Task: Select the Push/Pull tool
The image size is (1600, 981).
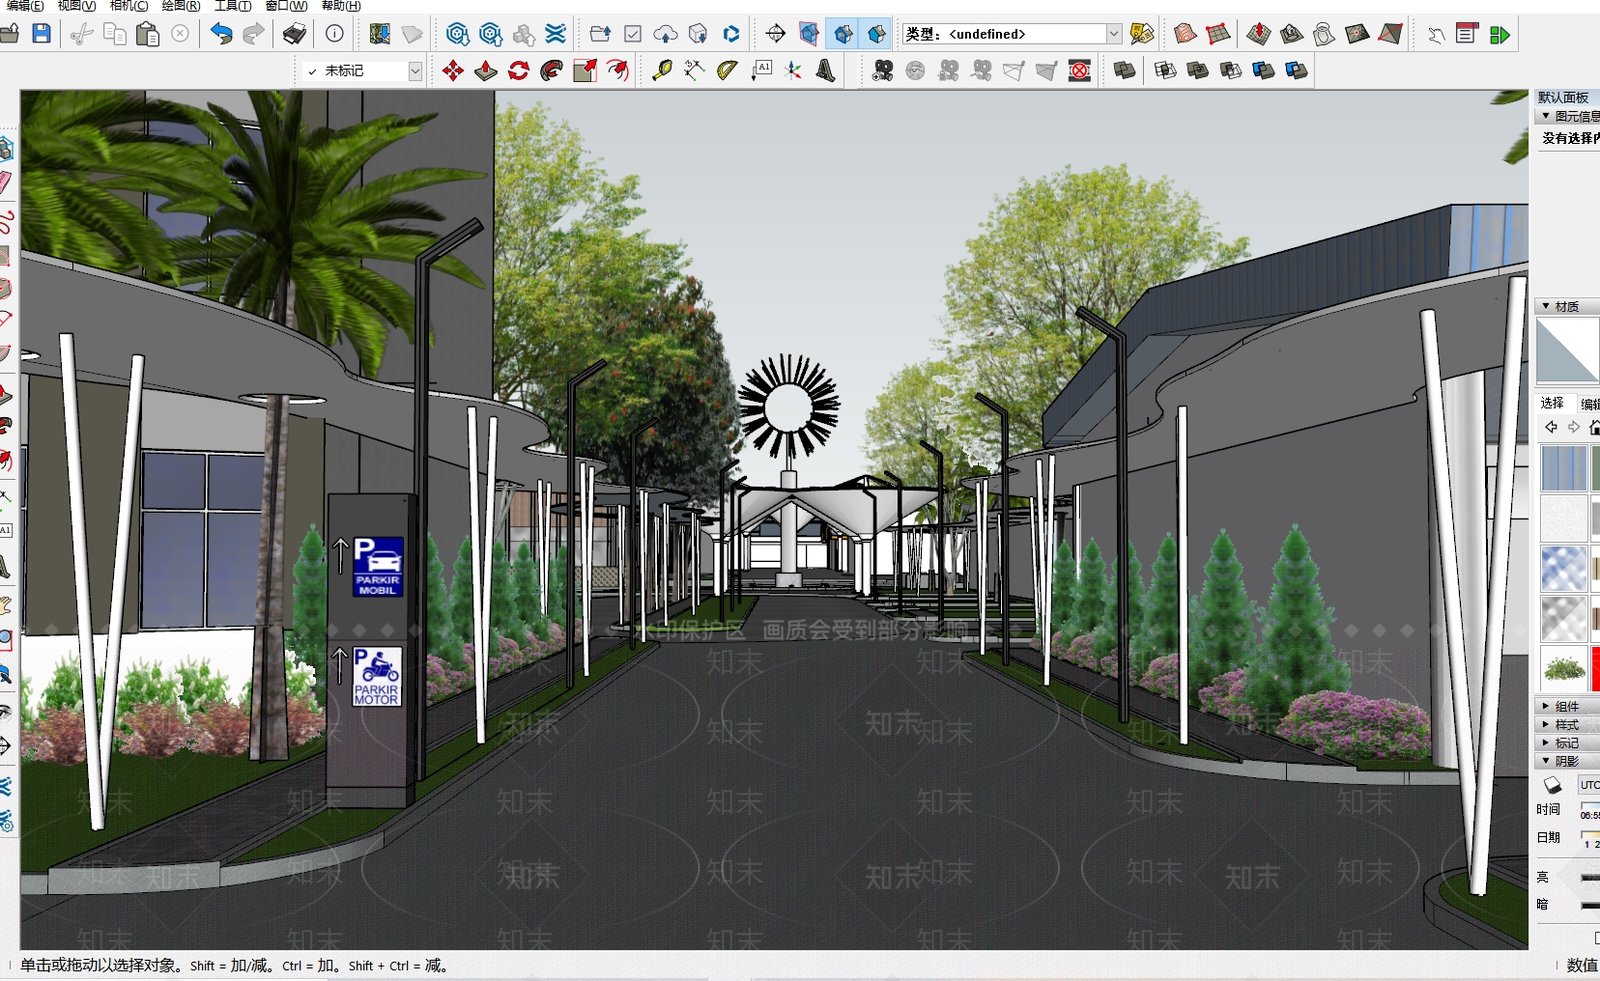Action: tap(486, 70)
